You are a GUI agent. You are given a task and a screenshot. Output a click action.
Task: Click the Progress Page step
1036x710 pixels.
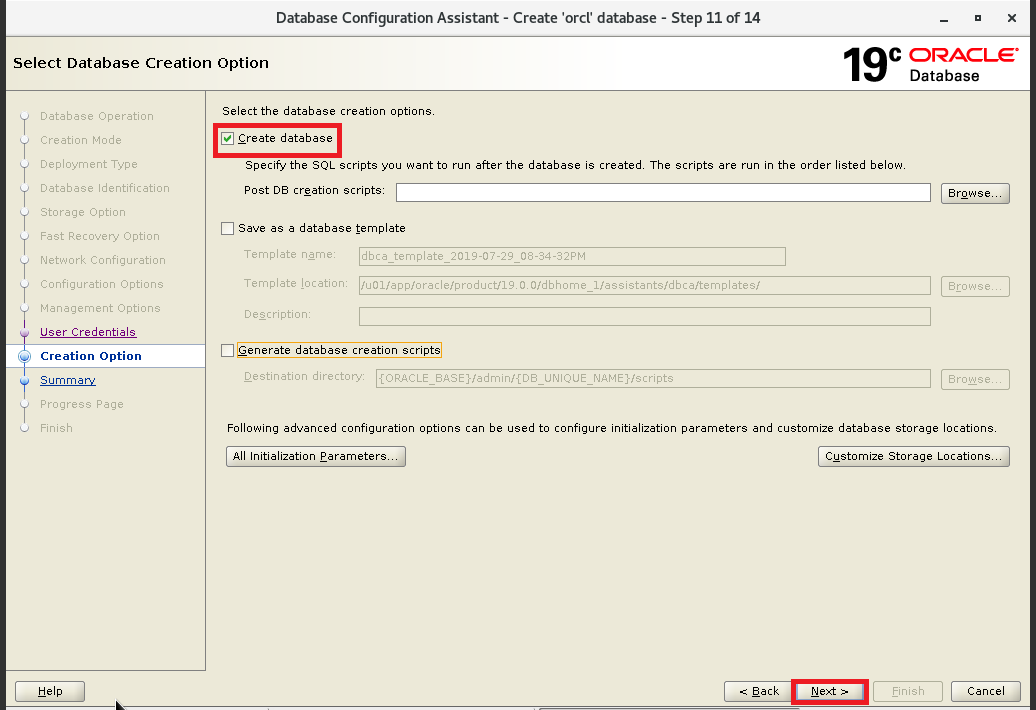[81, 404]
